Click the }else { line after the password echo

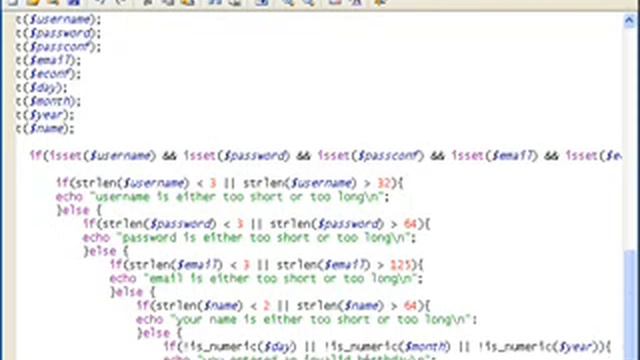click(106, 251)
